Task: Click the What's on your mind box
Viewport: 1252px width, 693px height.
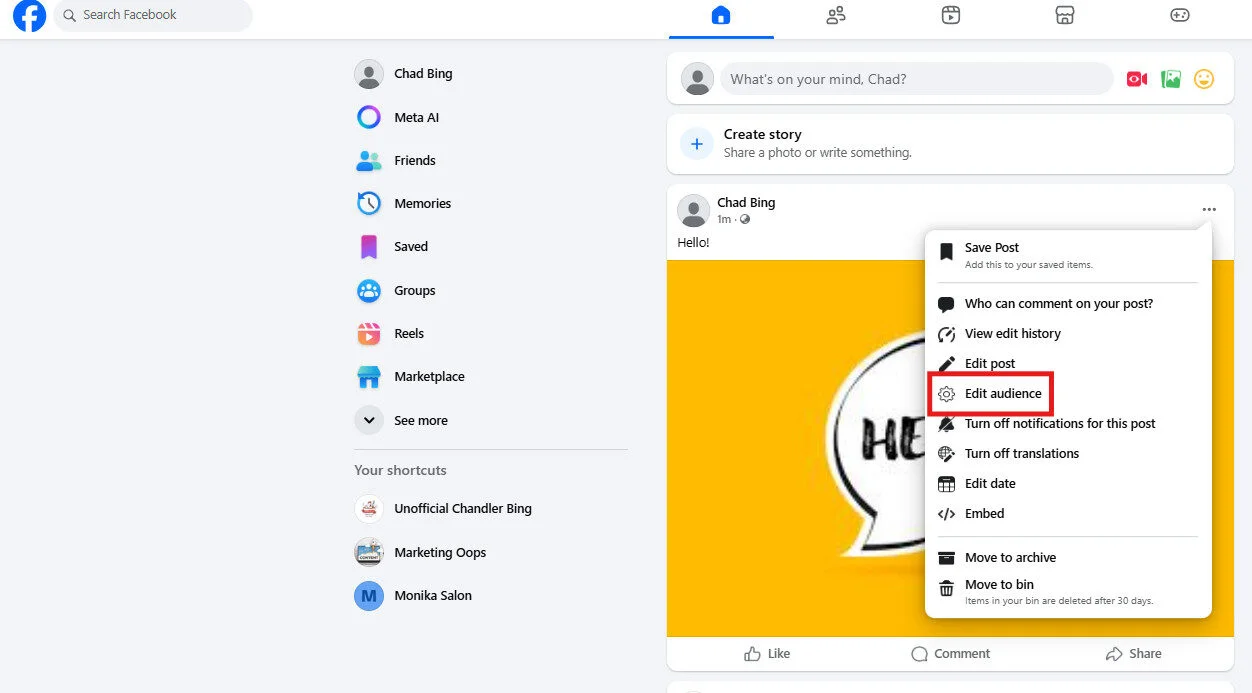Action: click(x=916, y=79)
